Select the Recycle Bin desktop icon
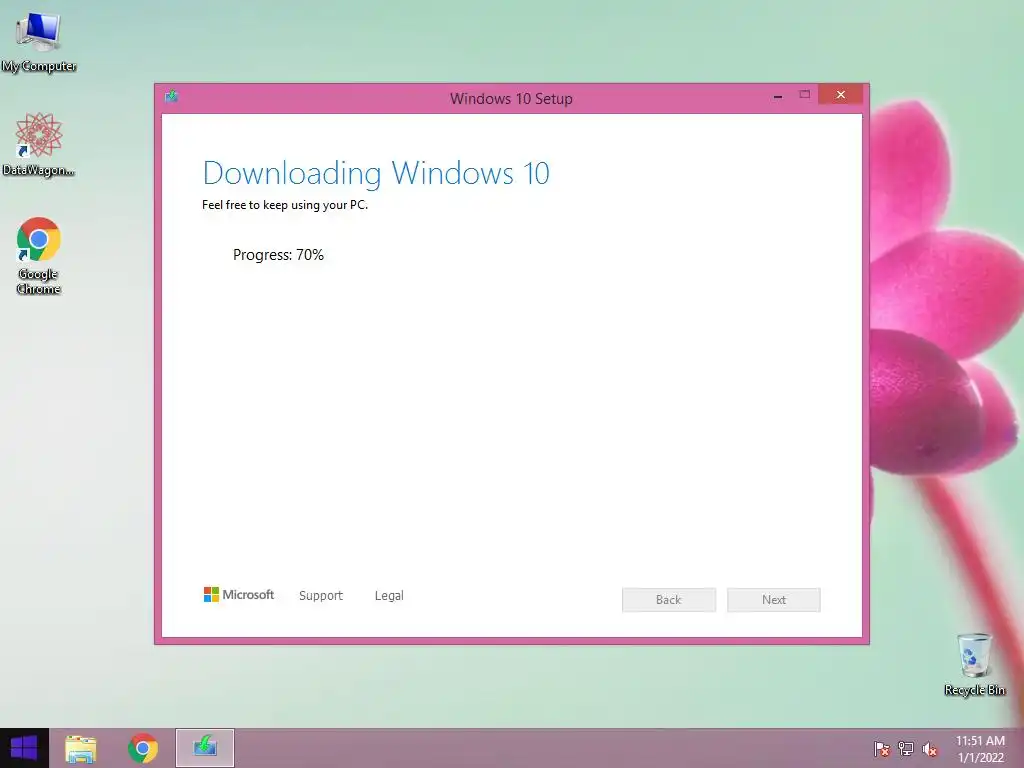 974,664
